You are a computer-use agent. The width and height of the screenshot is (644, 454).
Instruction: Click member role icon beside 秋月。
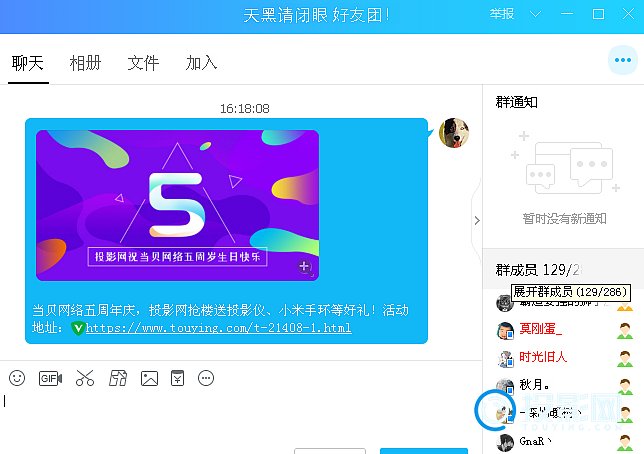[x=625, y=387]
